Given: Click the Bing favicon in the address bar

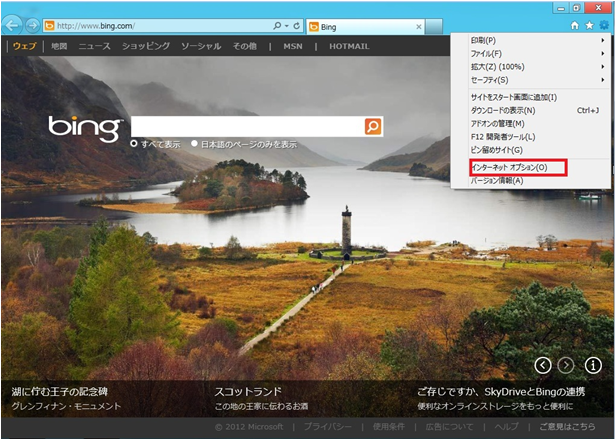Looking at the screenshot, I should point(50,26).
